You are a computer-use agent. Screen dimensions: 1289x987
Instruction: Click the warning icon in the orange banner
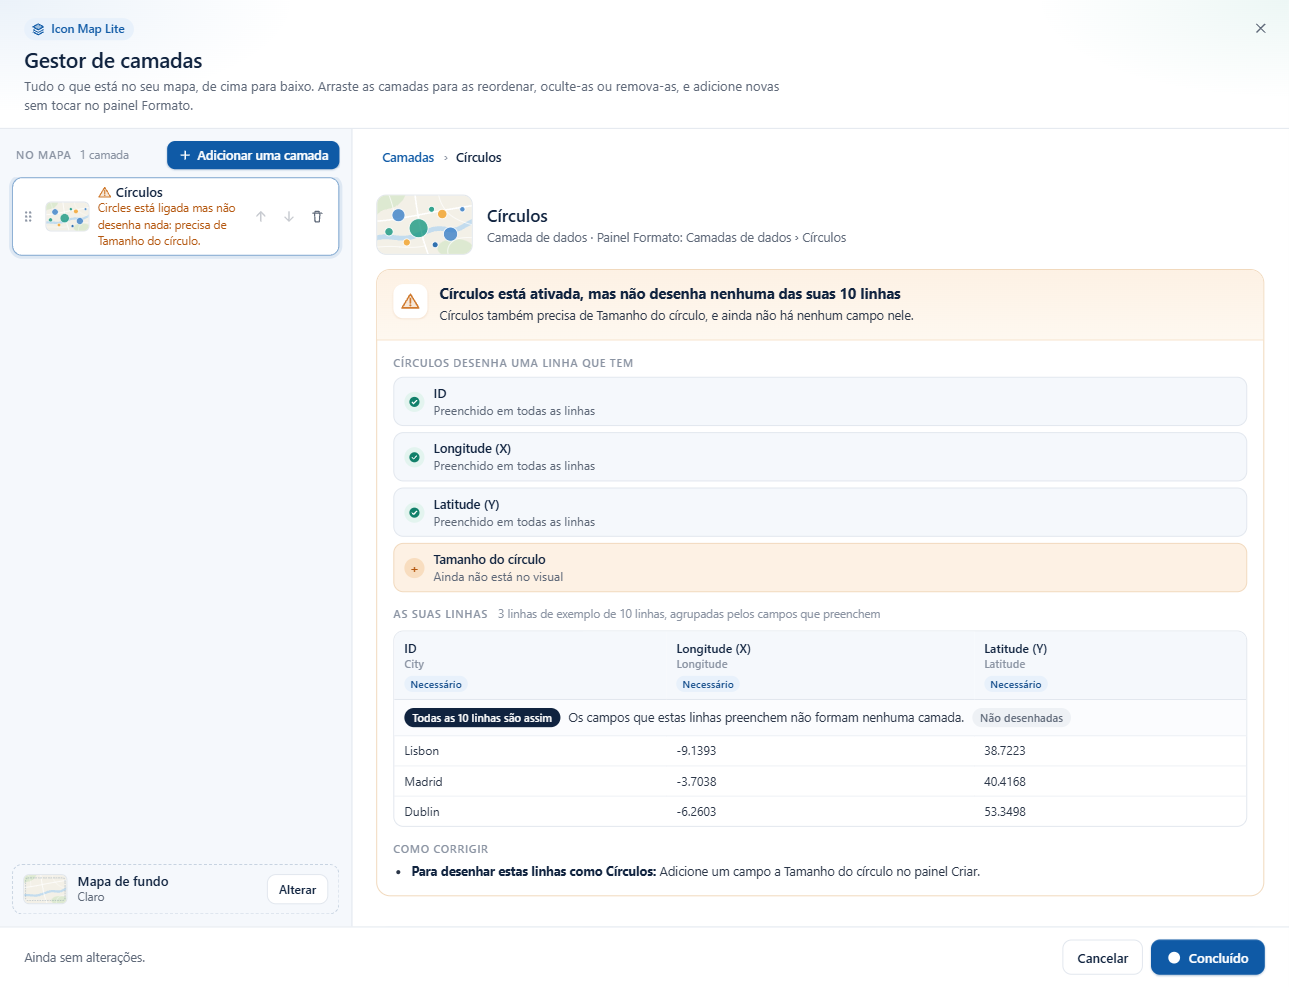click(x=410, y=302)
